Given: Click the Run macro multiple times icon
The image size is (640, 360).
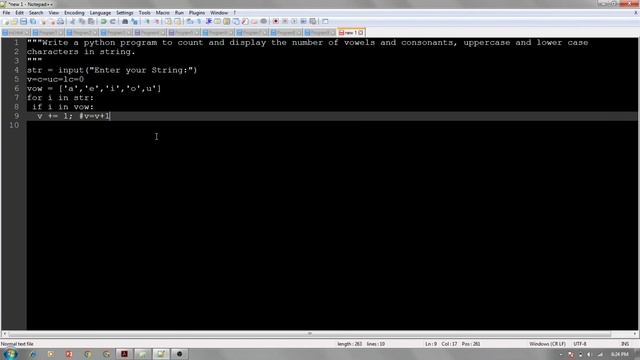Looking at the screenshot, I should [303, 21].
